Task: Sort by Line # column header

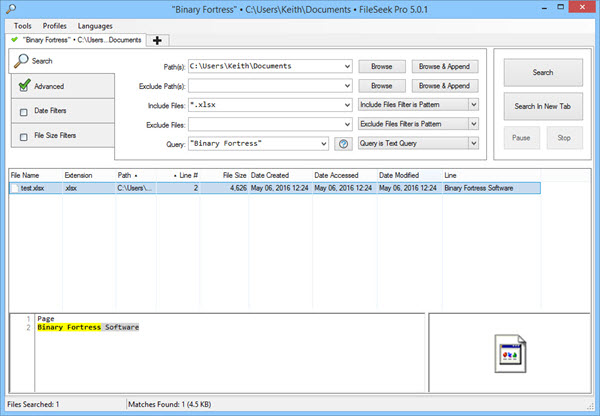Action: (178, 175)
